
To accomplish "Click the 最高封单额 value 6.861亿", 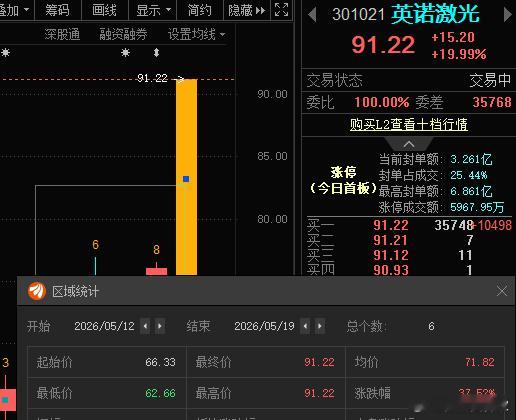I will click(471, 191).
